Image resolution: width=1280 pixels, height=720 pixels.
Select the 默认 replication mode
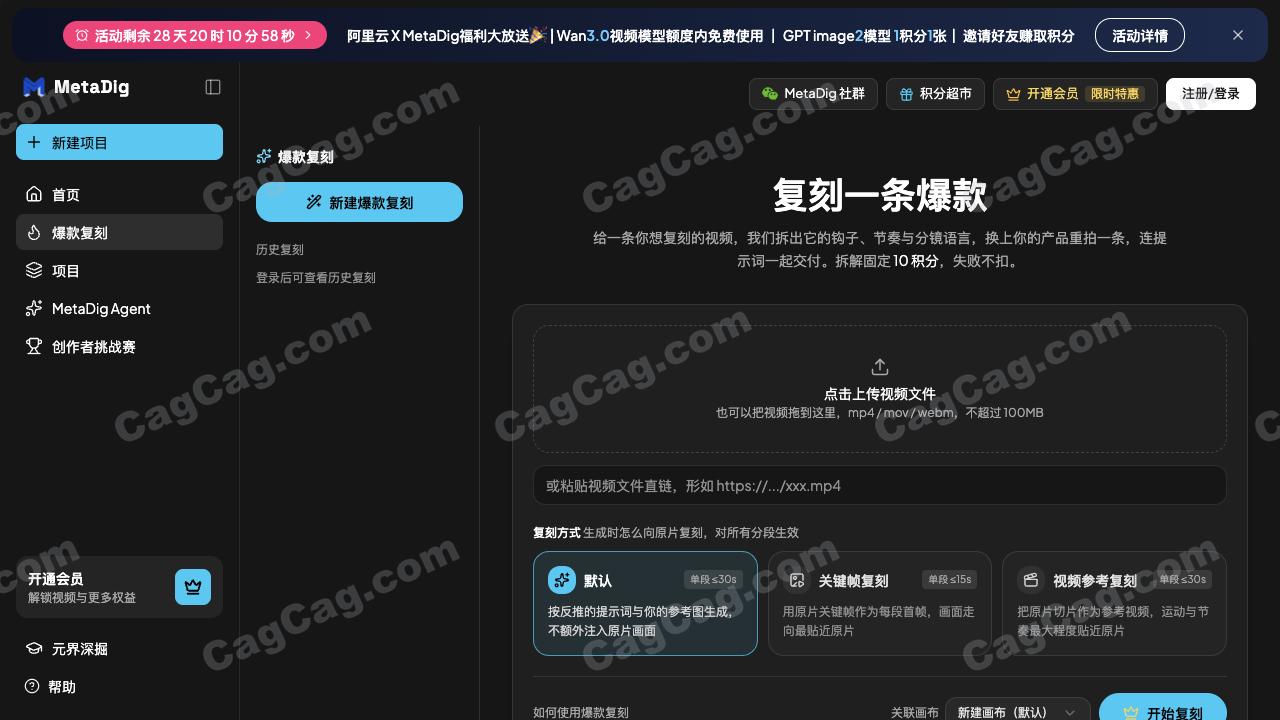tap(645, 603)
